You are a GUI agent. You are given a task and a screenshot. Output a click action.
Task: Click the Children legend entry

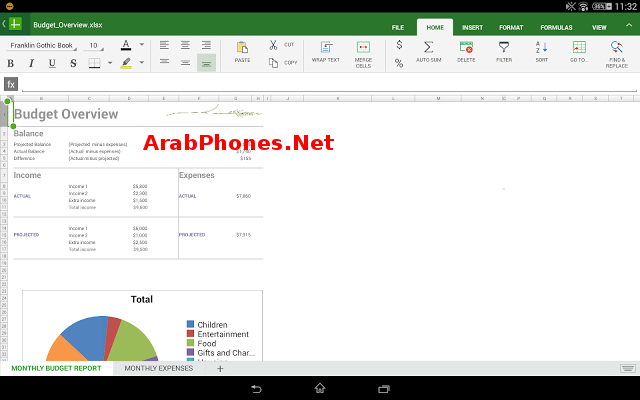tap(207, 325)
